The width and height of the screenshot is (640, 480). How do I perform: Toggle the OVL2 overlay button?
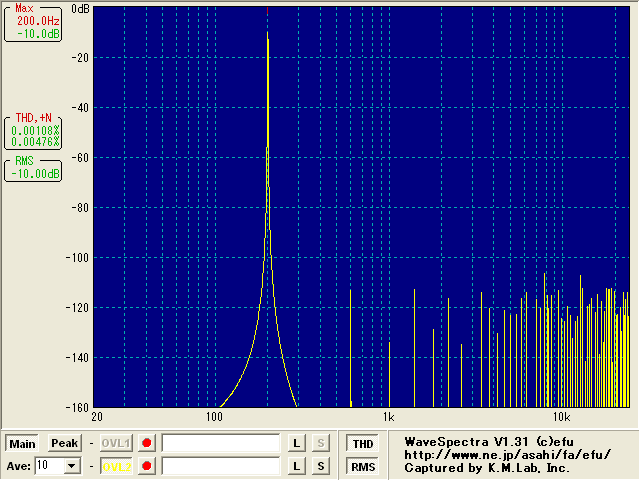pos(116,466)
